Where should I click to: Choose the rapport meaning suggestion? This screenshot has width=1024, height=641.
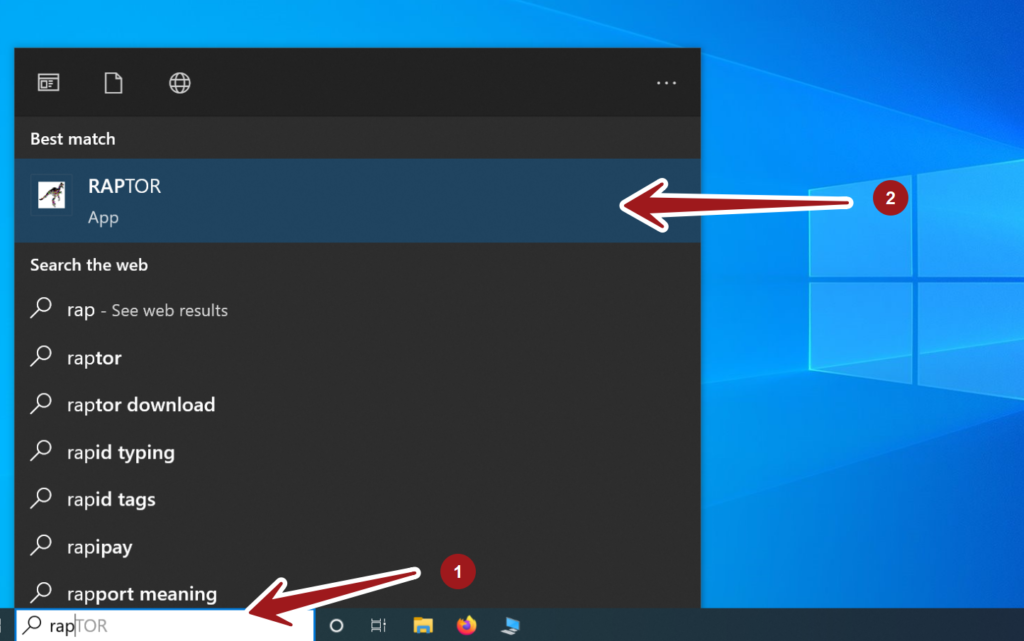pos(140,593)
